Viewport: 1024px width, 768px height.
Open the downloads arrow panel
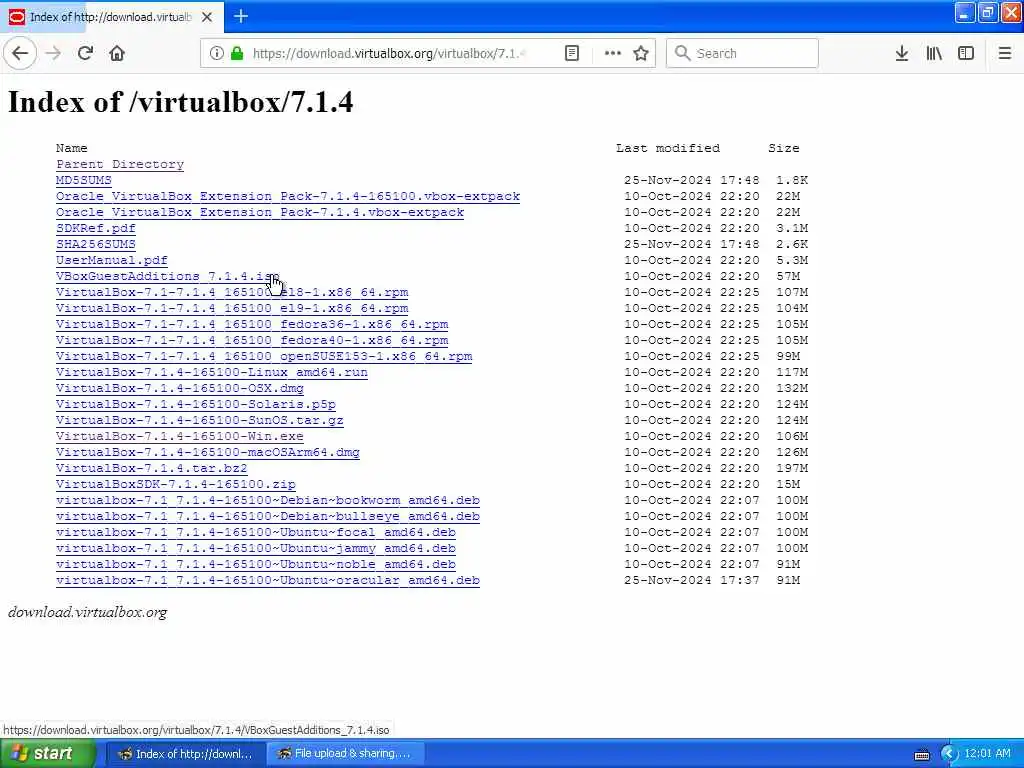point(902,54)
